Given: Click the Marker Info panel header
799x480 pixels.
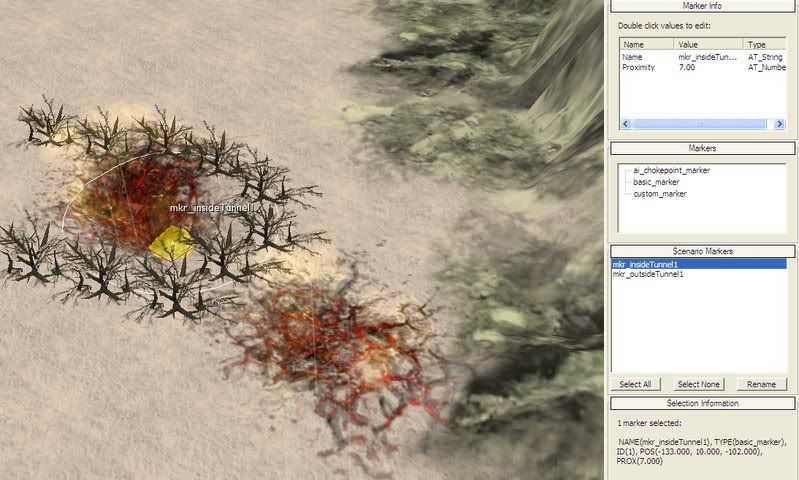Looking at the screenshot, I should (702, 6).
